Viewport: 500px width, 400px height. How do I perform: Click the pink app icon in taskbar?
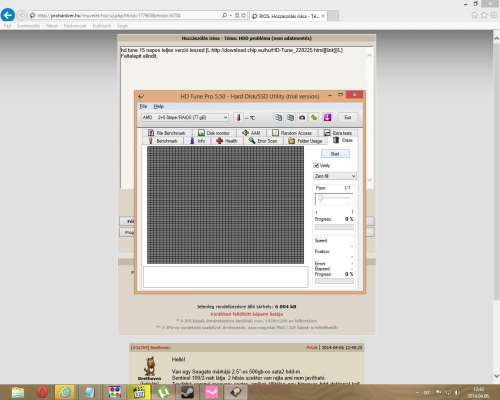(x=212, y=392)
